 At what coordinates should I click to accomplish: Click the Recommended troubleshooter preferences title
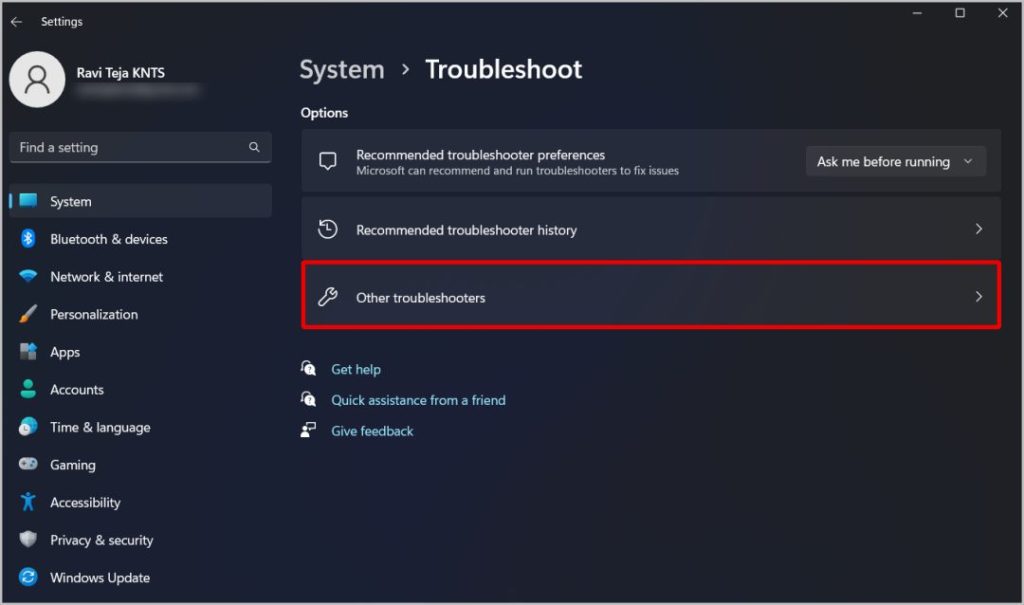[x=480, y=155]
